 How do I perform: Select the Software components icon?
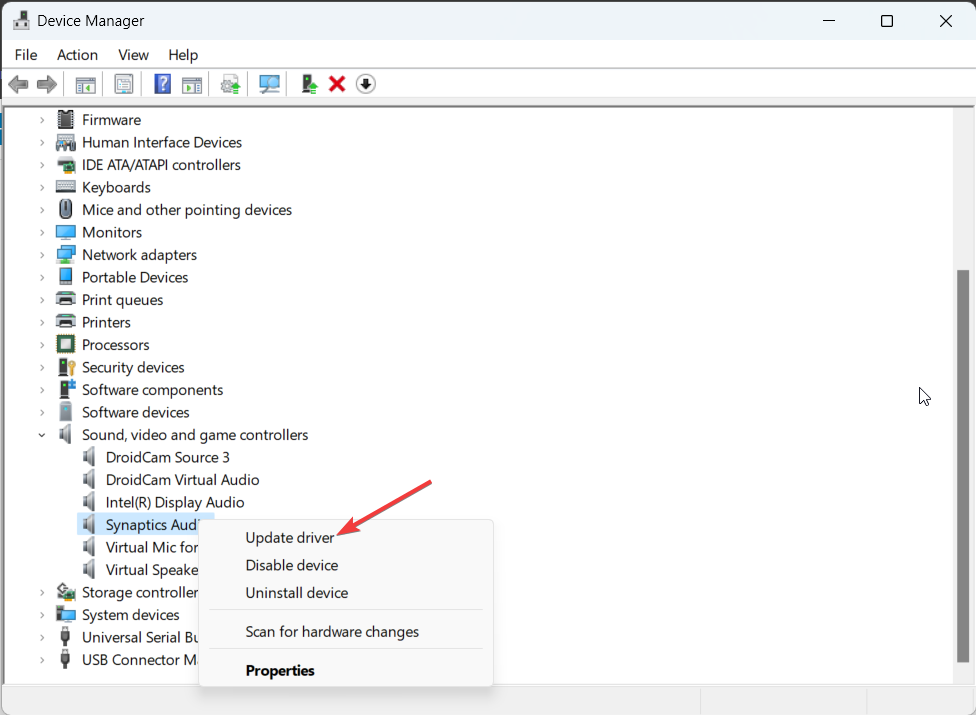click(x=67, y=390)
